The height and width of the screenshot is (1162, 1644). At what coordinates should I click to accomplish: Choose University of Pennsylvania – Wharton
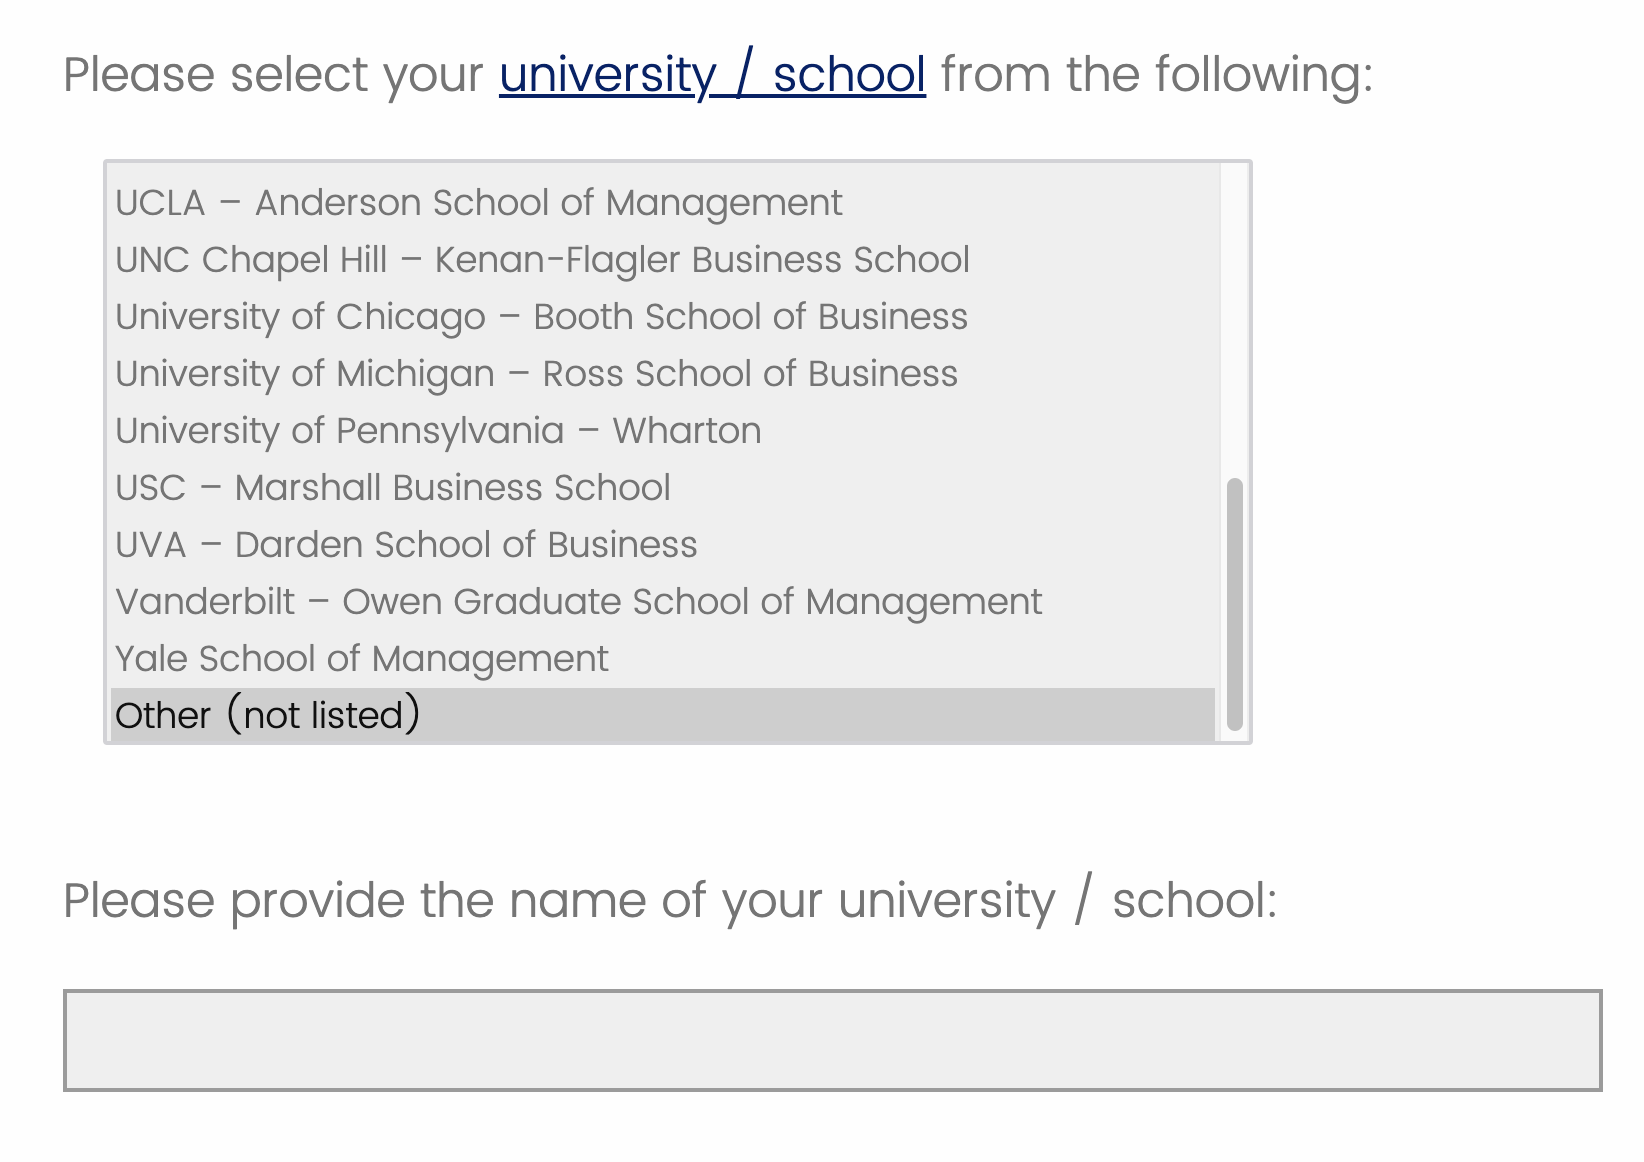point(438,431)
